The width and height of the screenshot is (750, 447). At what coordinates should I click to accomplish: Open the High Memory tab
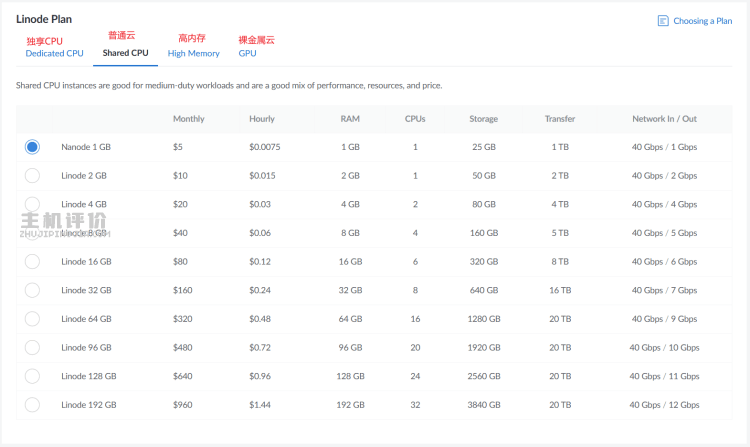[193, 54]
